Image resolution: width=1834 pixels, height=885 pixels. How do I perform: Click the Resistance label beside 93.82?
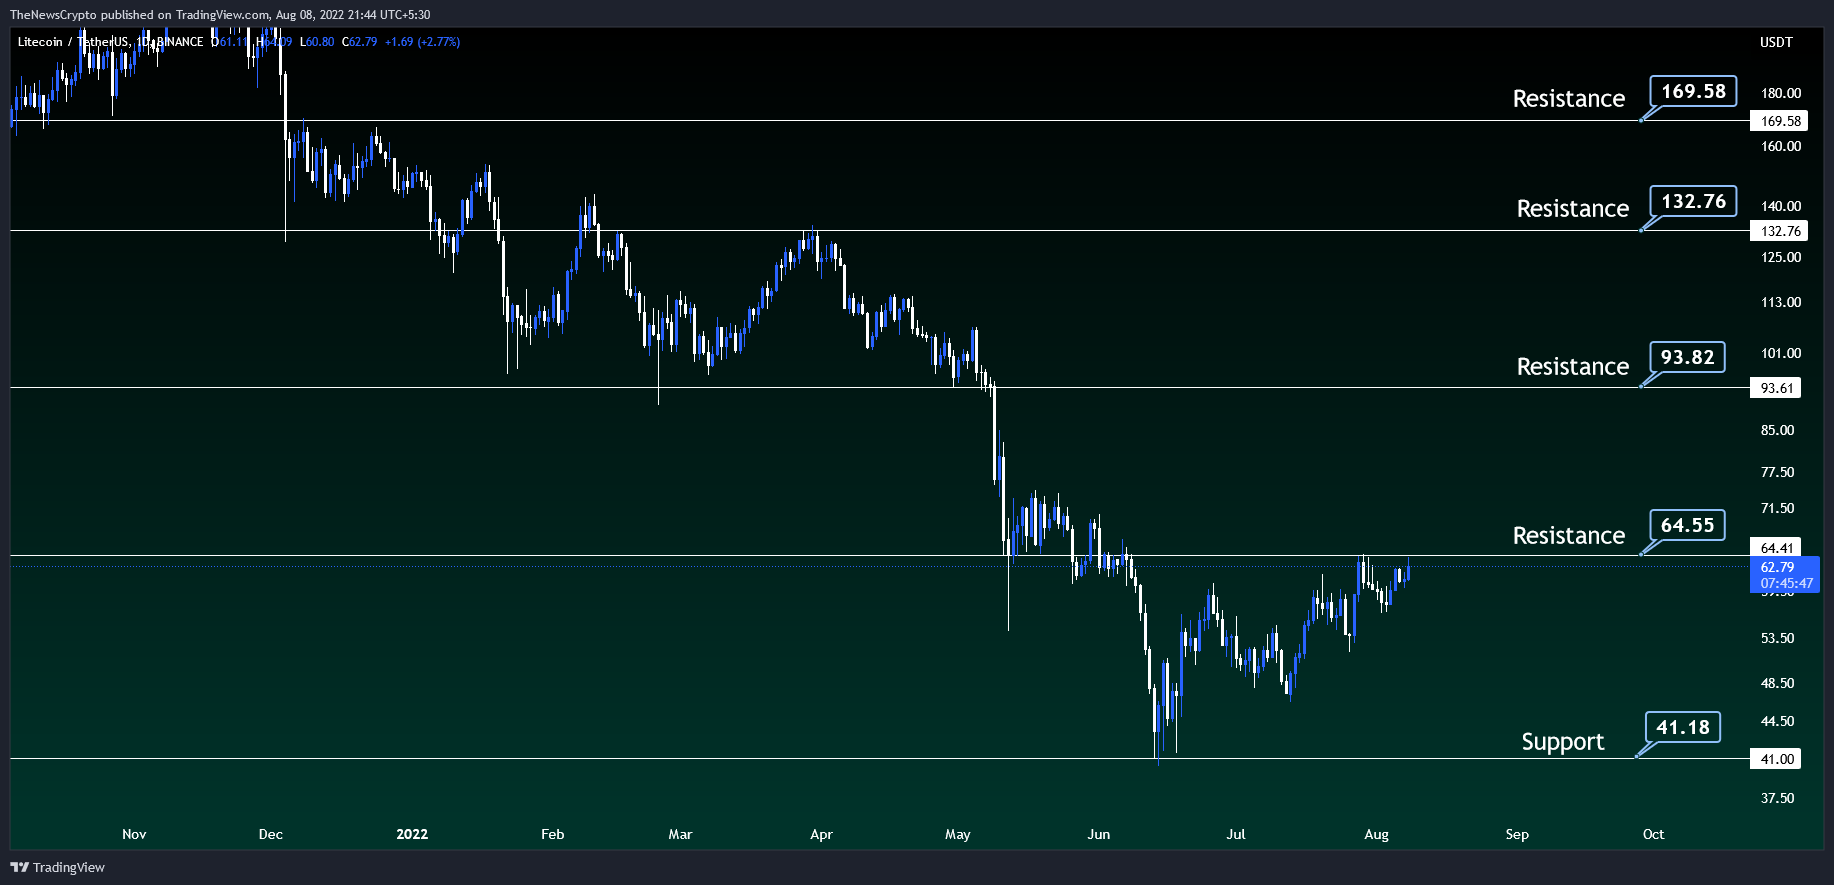click(x=1572, y=367)
